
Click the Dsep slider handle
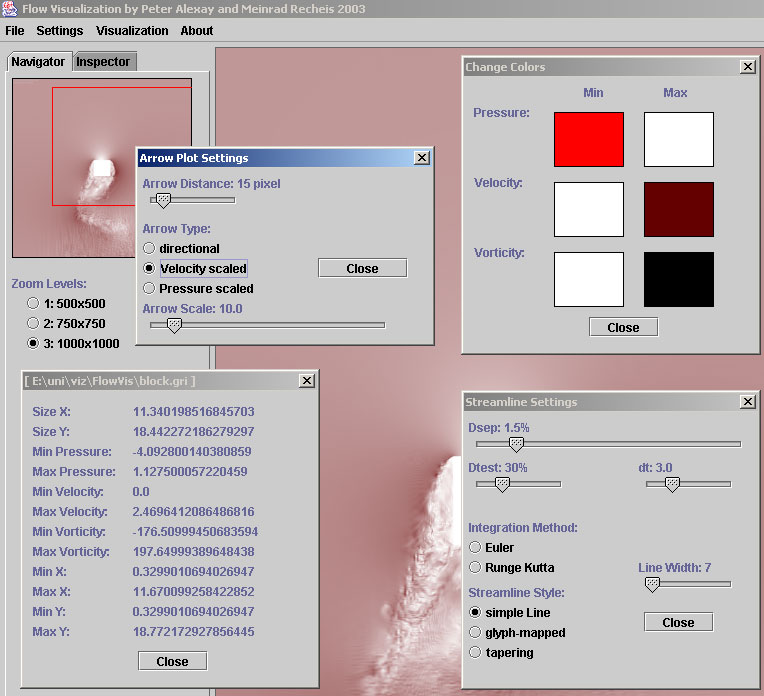click(516, 444)
